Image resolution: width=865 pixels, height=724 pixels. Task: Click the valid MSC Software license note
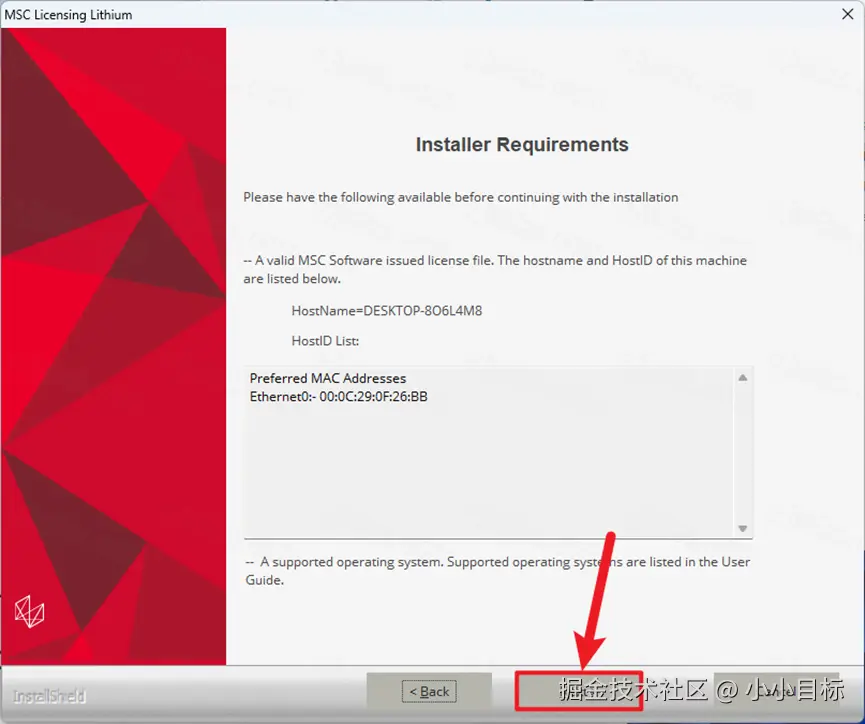coord(495,269)
